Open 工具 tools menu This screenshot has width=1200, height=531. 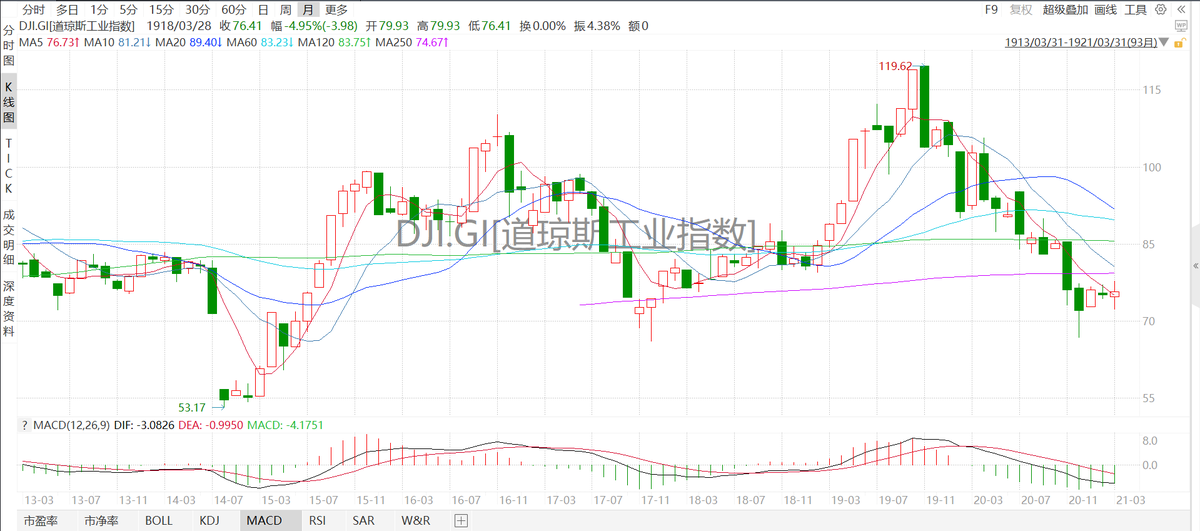tap(1136, 10)
